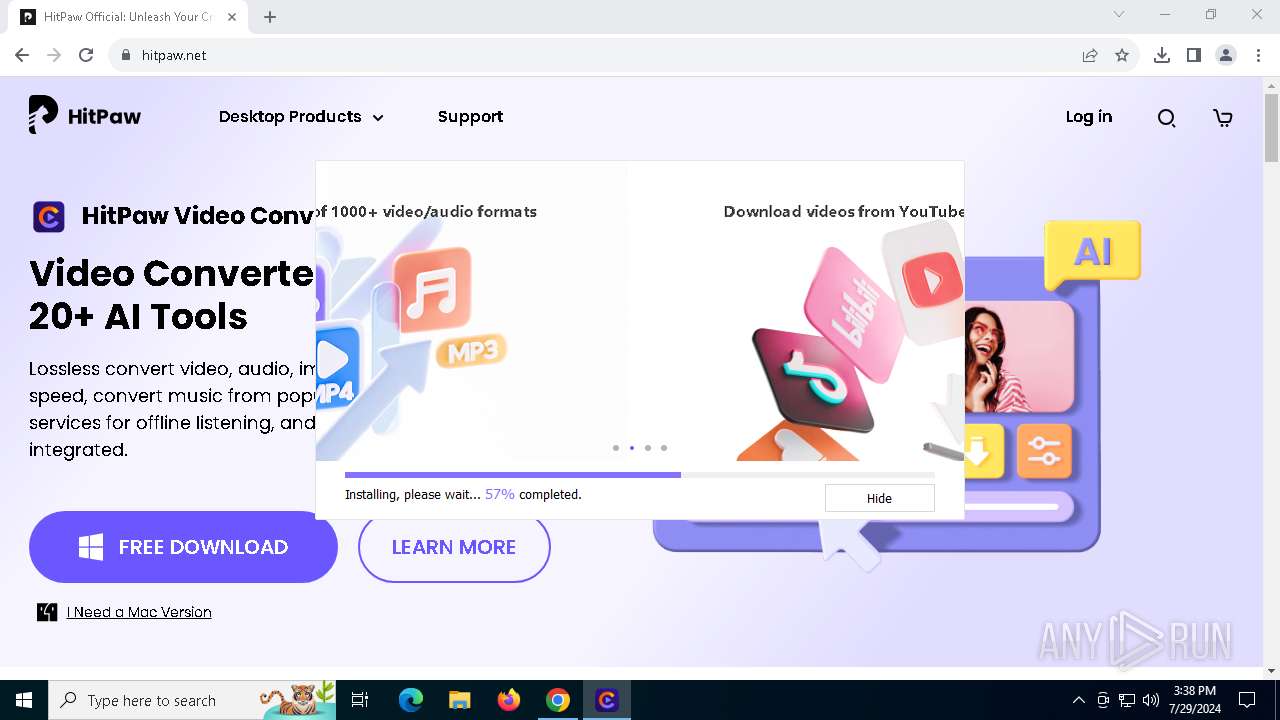The width and height of the screenshot is (1280, 720).
Task: Click the installation progress bar
Action: pos(640,475)
